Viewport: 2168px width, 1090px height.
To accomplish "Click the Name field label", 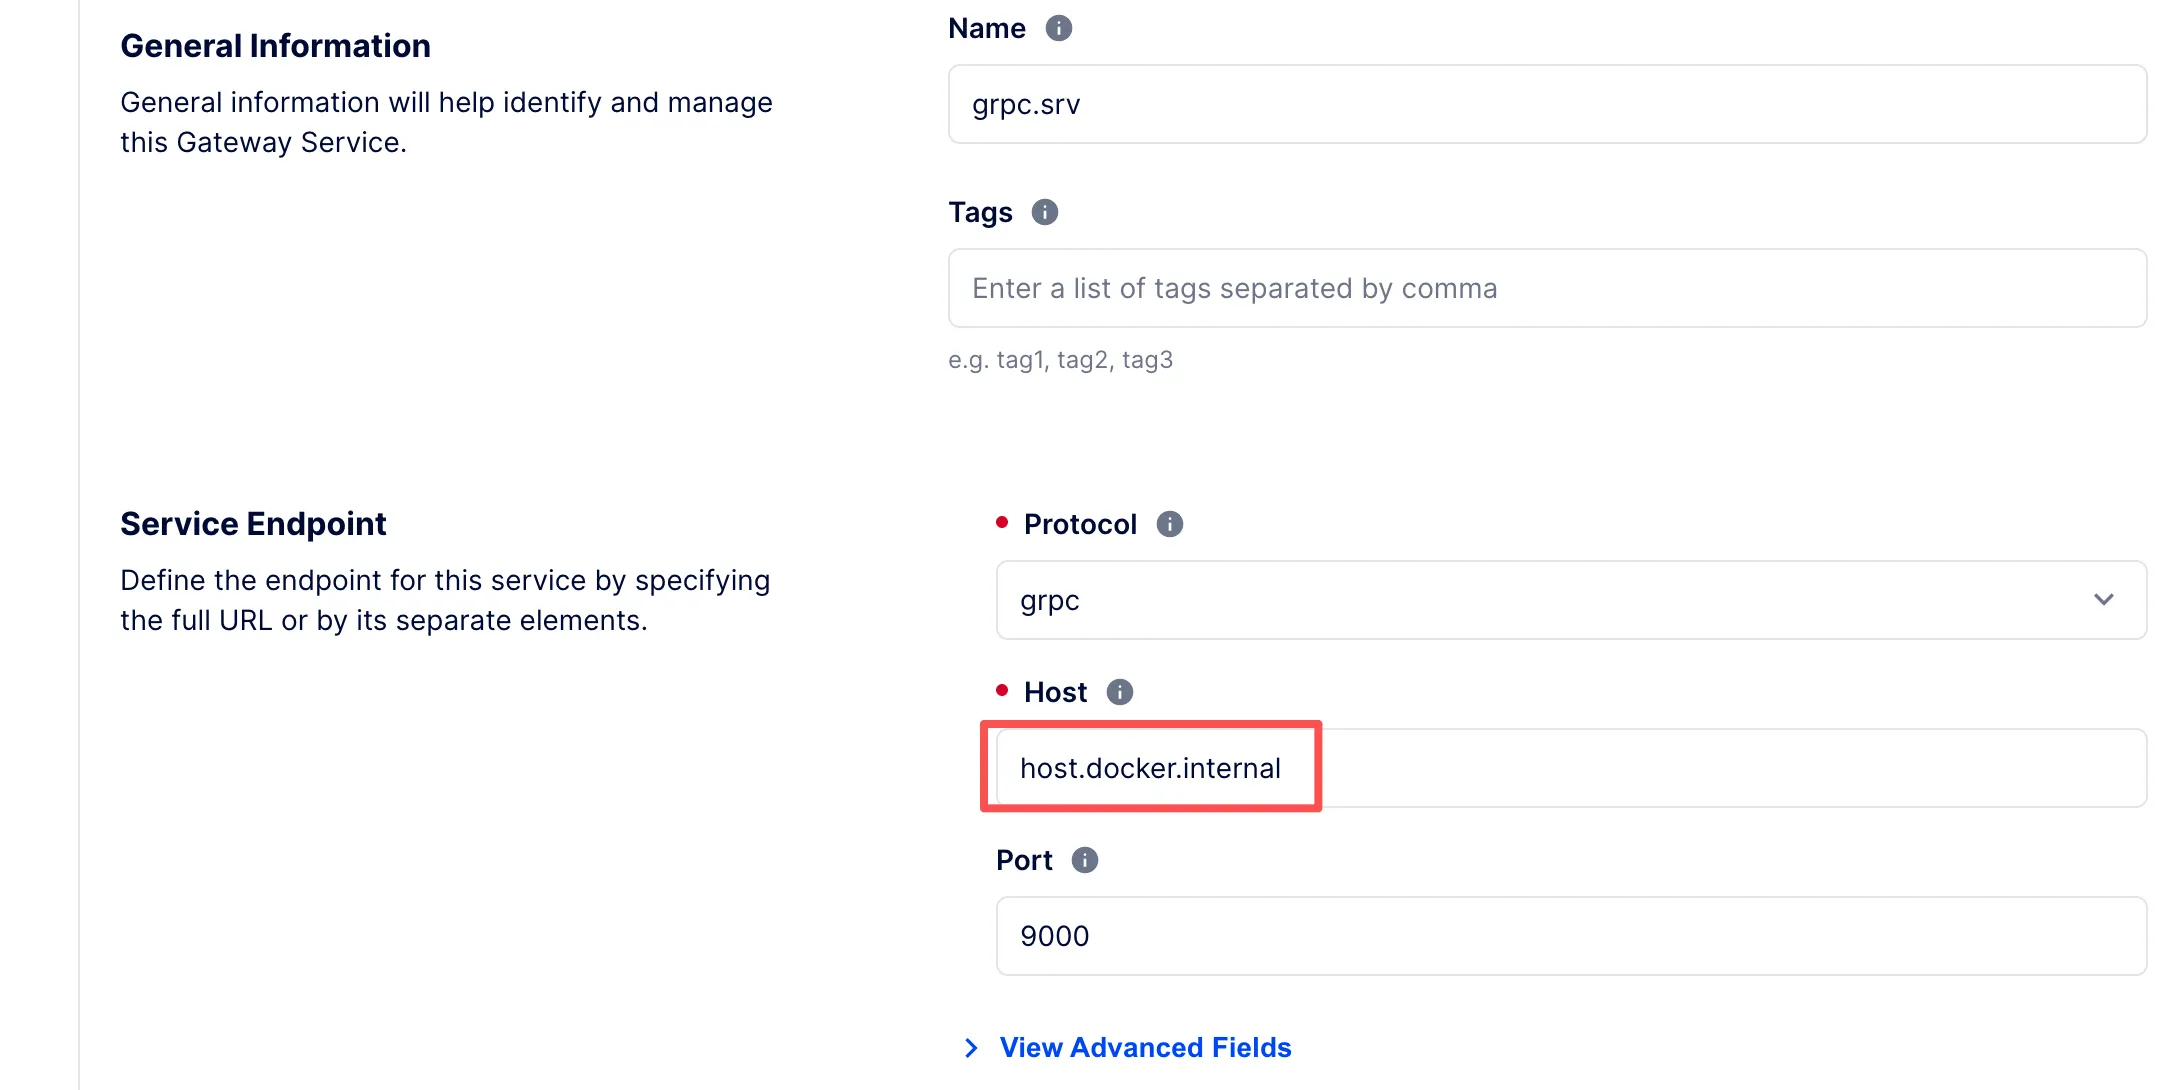I will pyautogui.click(x=986, y=28).
